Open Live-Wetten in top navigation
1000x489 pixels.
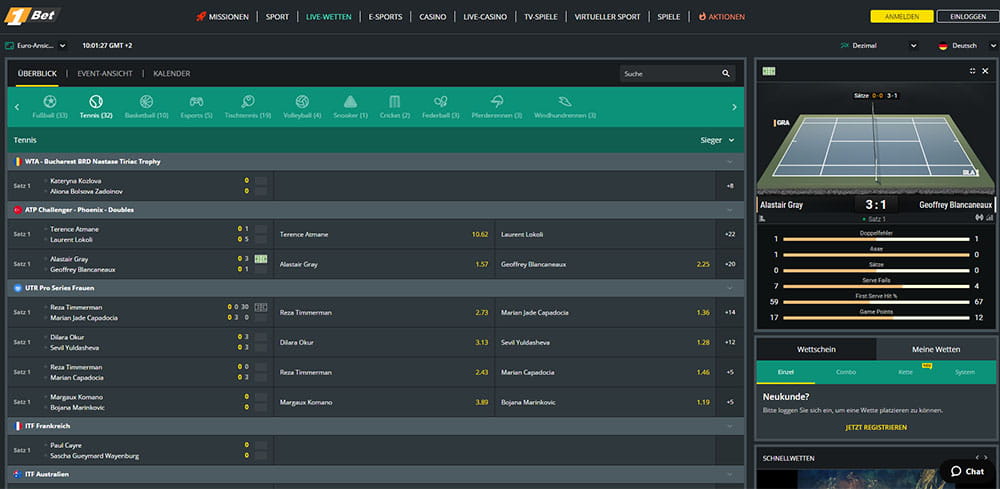(x=328, y=17)
